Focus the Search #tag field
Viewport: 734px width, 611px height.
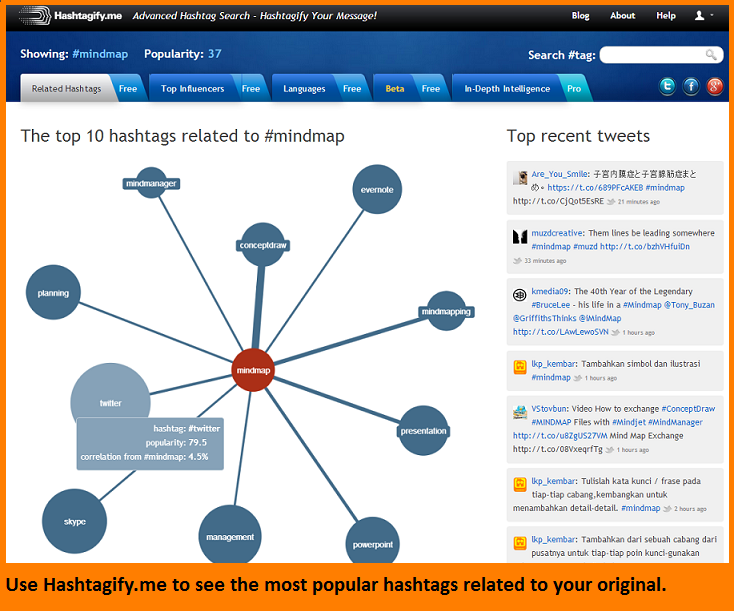click(661, 55)
